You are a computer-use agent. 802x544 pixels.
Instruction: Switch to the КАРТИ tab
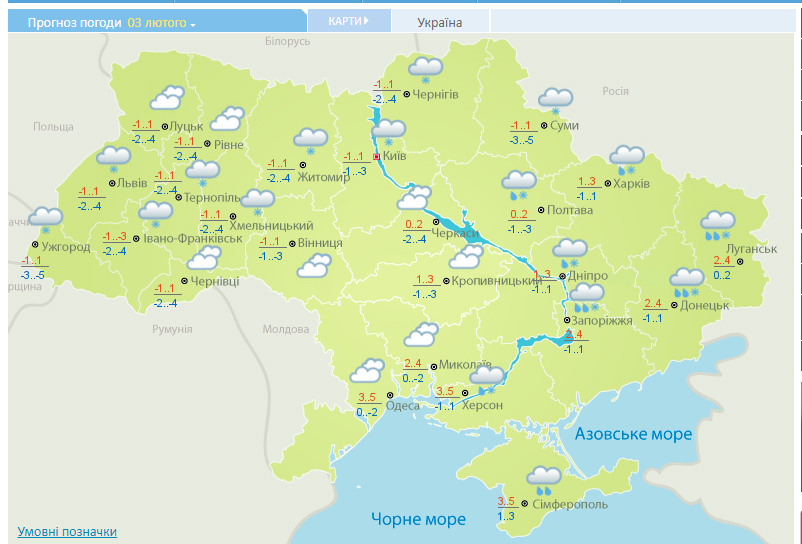[x=349, y=21]
